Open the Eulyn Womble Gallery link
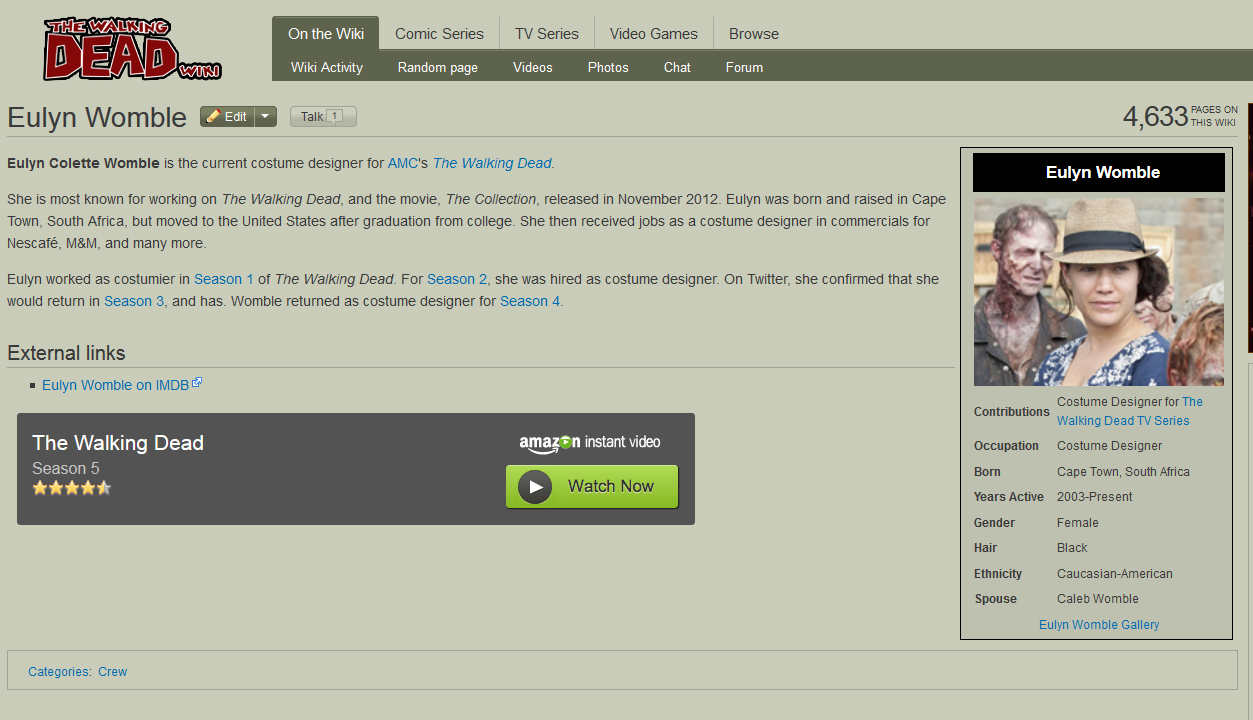The height and width of the screenshot is (720, 1253). [1099, 625]
